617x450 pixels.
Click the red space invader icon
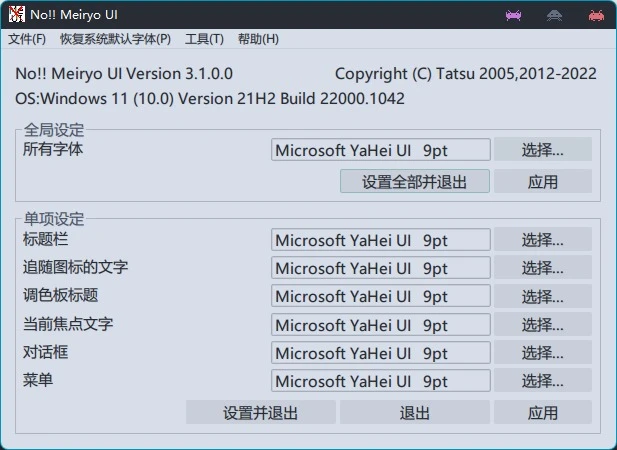click(596, 15)
